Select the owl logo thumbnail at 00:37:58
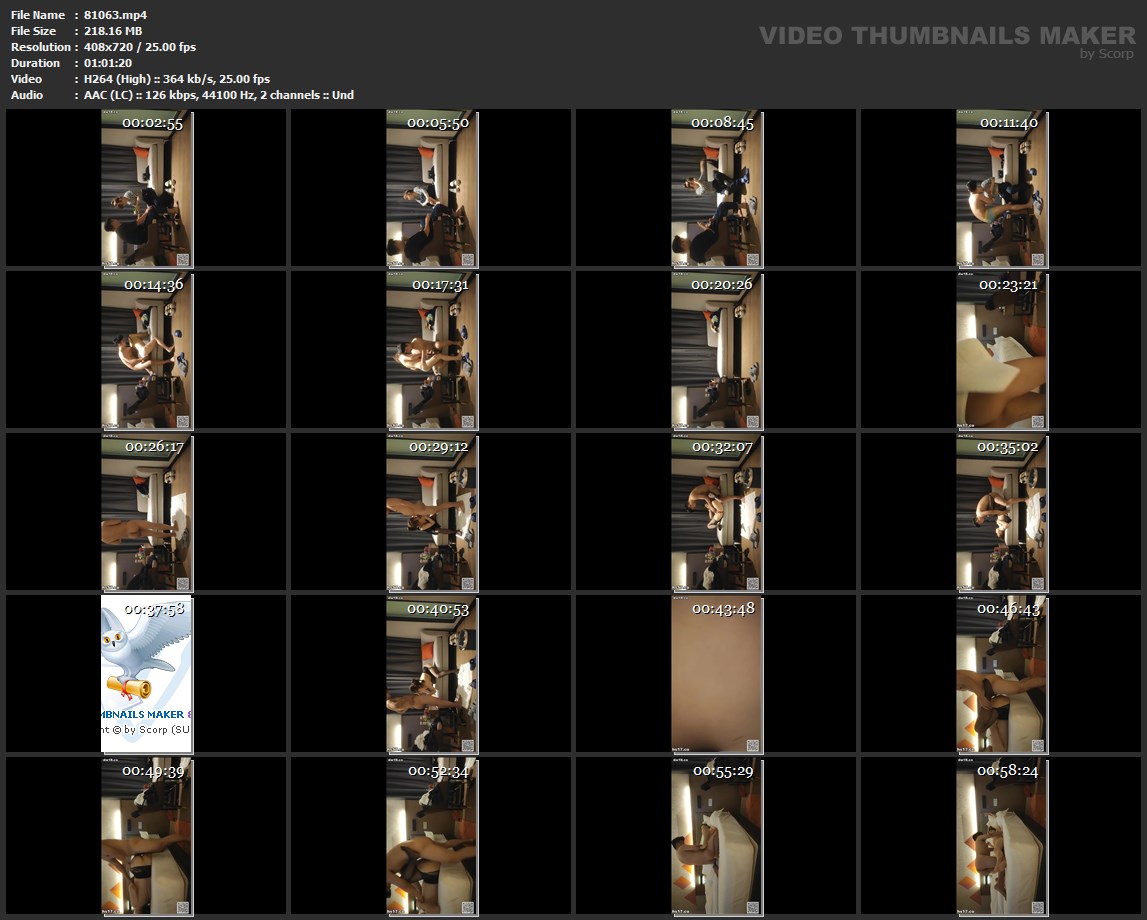This screenshot has height=920, width=1147. pos(146,674)
